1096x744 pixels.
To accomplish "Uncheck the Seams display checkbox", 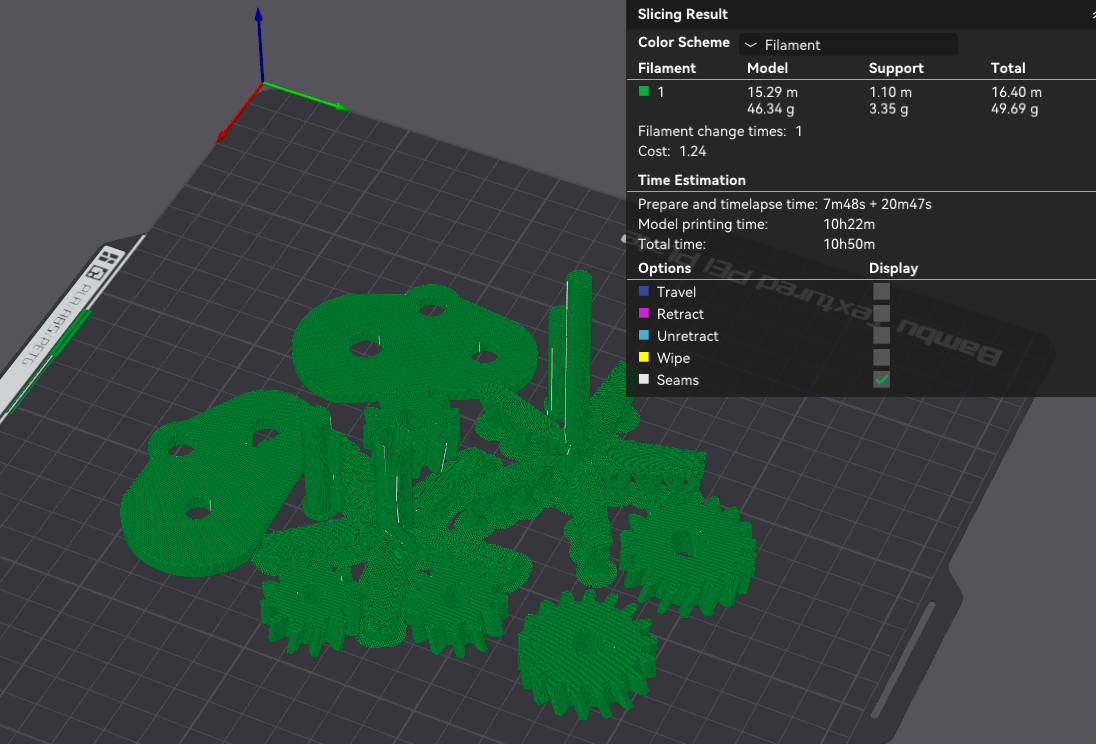I will pos(881,380).
